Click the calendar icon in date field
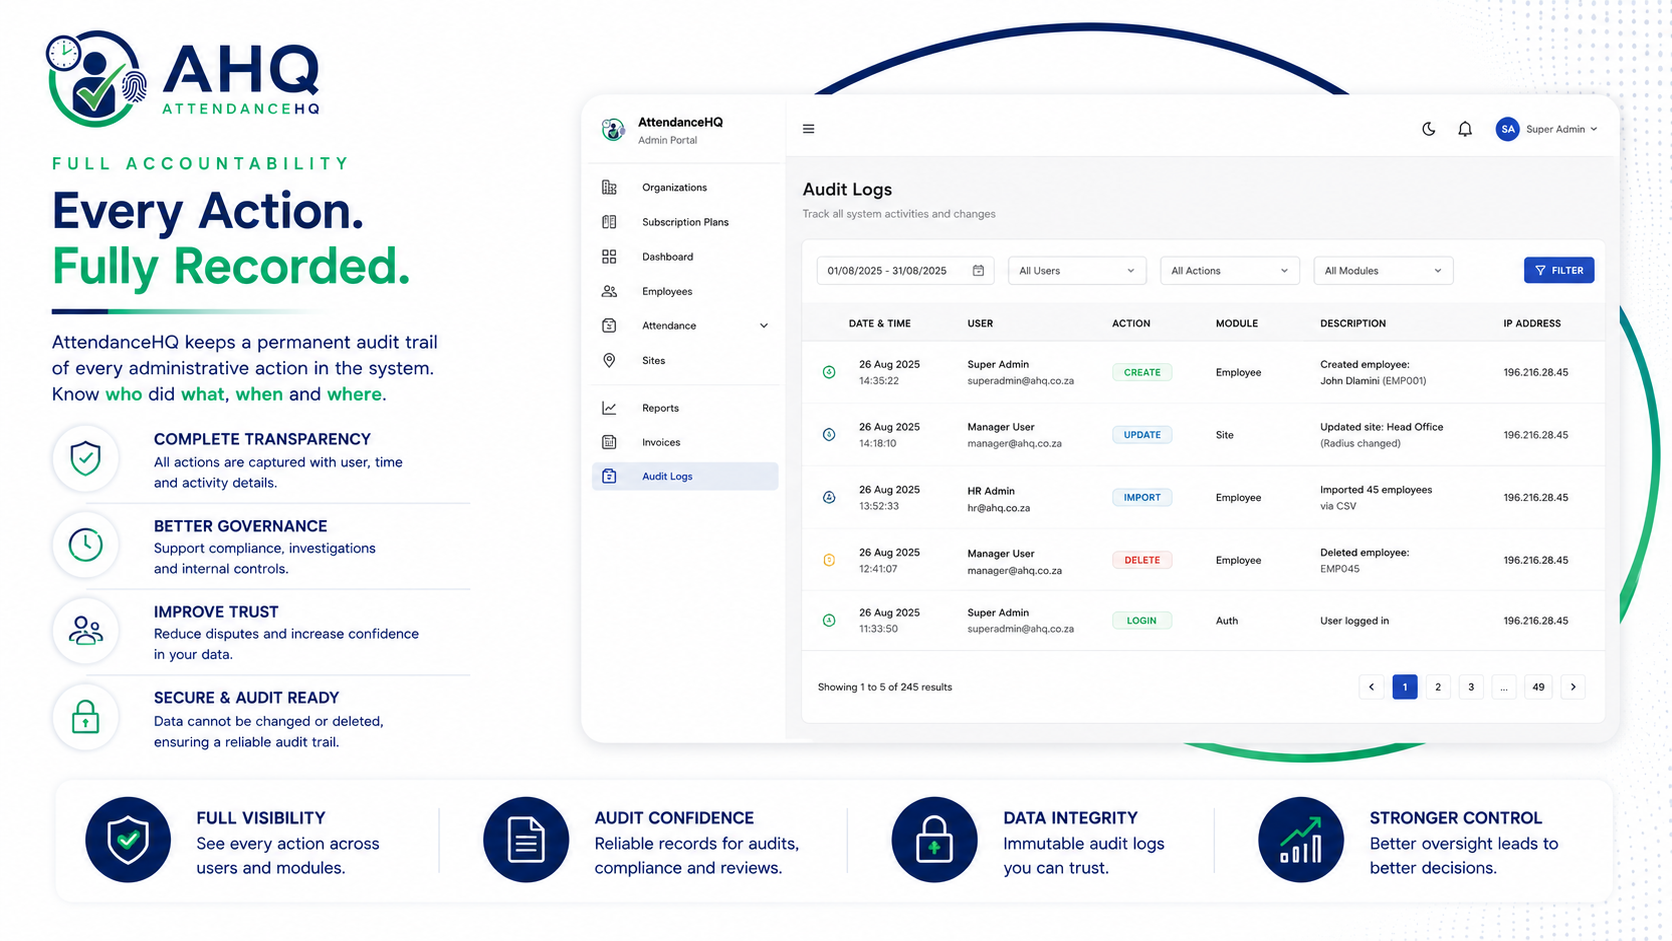The width and height of the screenshot is (1672, 941). (x=978, y=271)
